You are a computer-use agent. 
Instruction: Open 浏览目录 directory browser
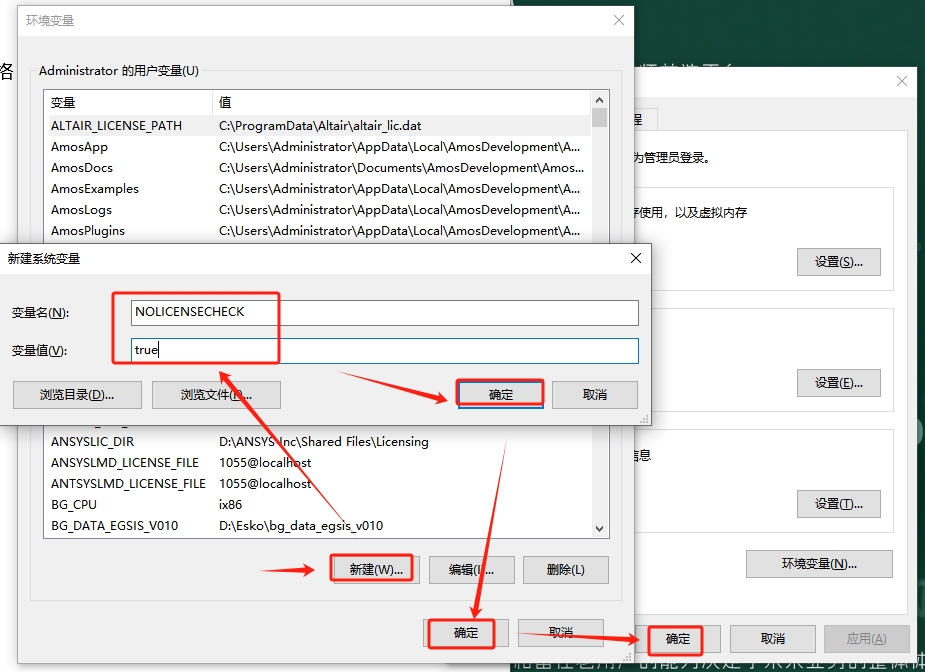tap(77, 394)
